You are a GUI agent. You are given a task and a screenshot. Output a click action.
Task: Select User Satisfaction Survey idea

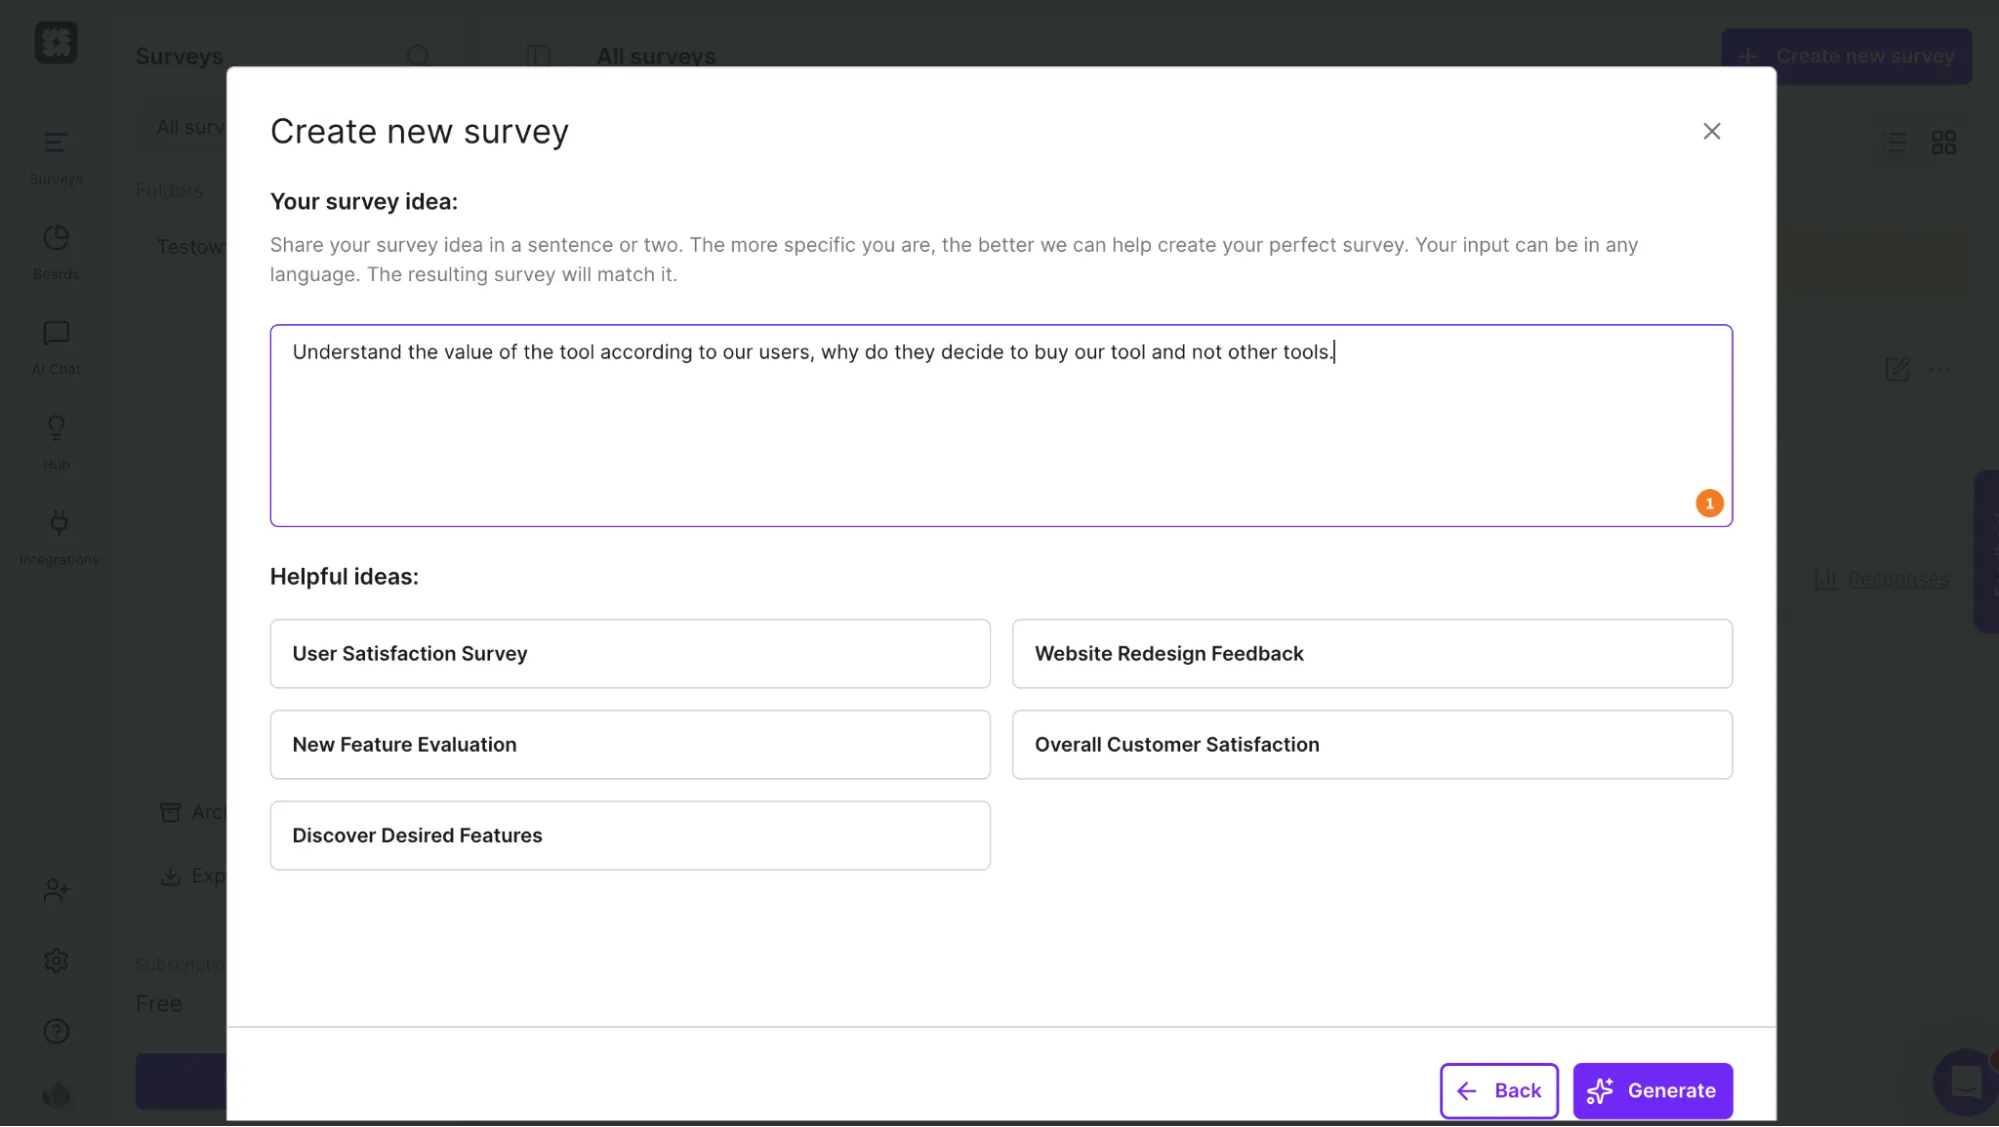(629, 653)
